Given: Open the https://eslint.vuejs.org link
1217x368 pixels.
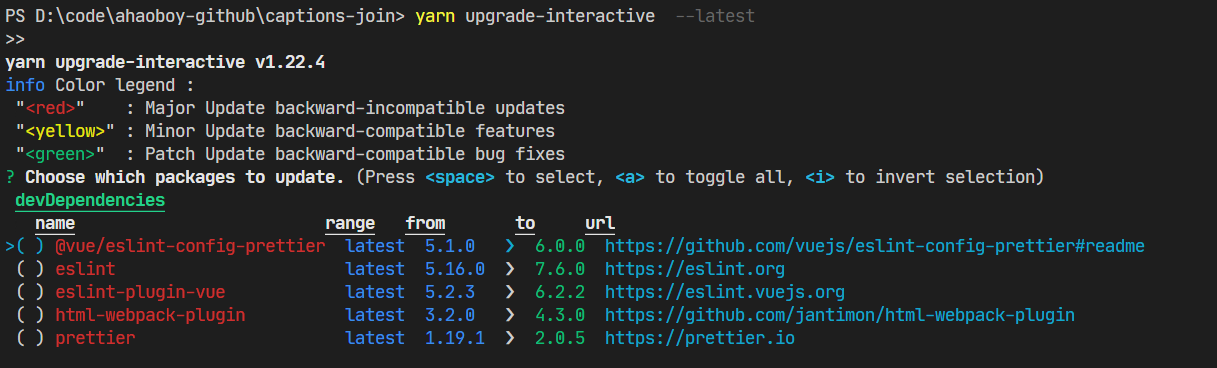Looking at the screenshot, I should [724, 292].
